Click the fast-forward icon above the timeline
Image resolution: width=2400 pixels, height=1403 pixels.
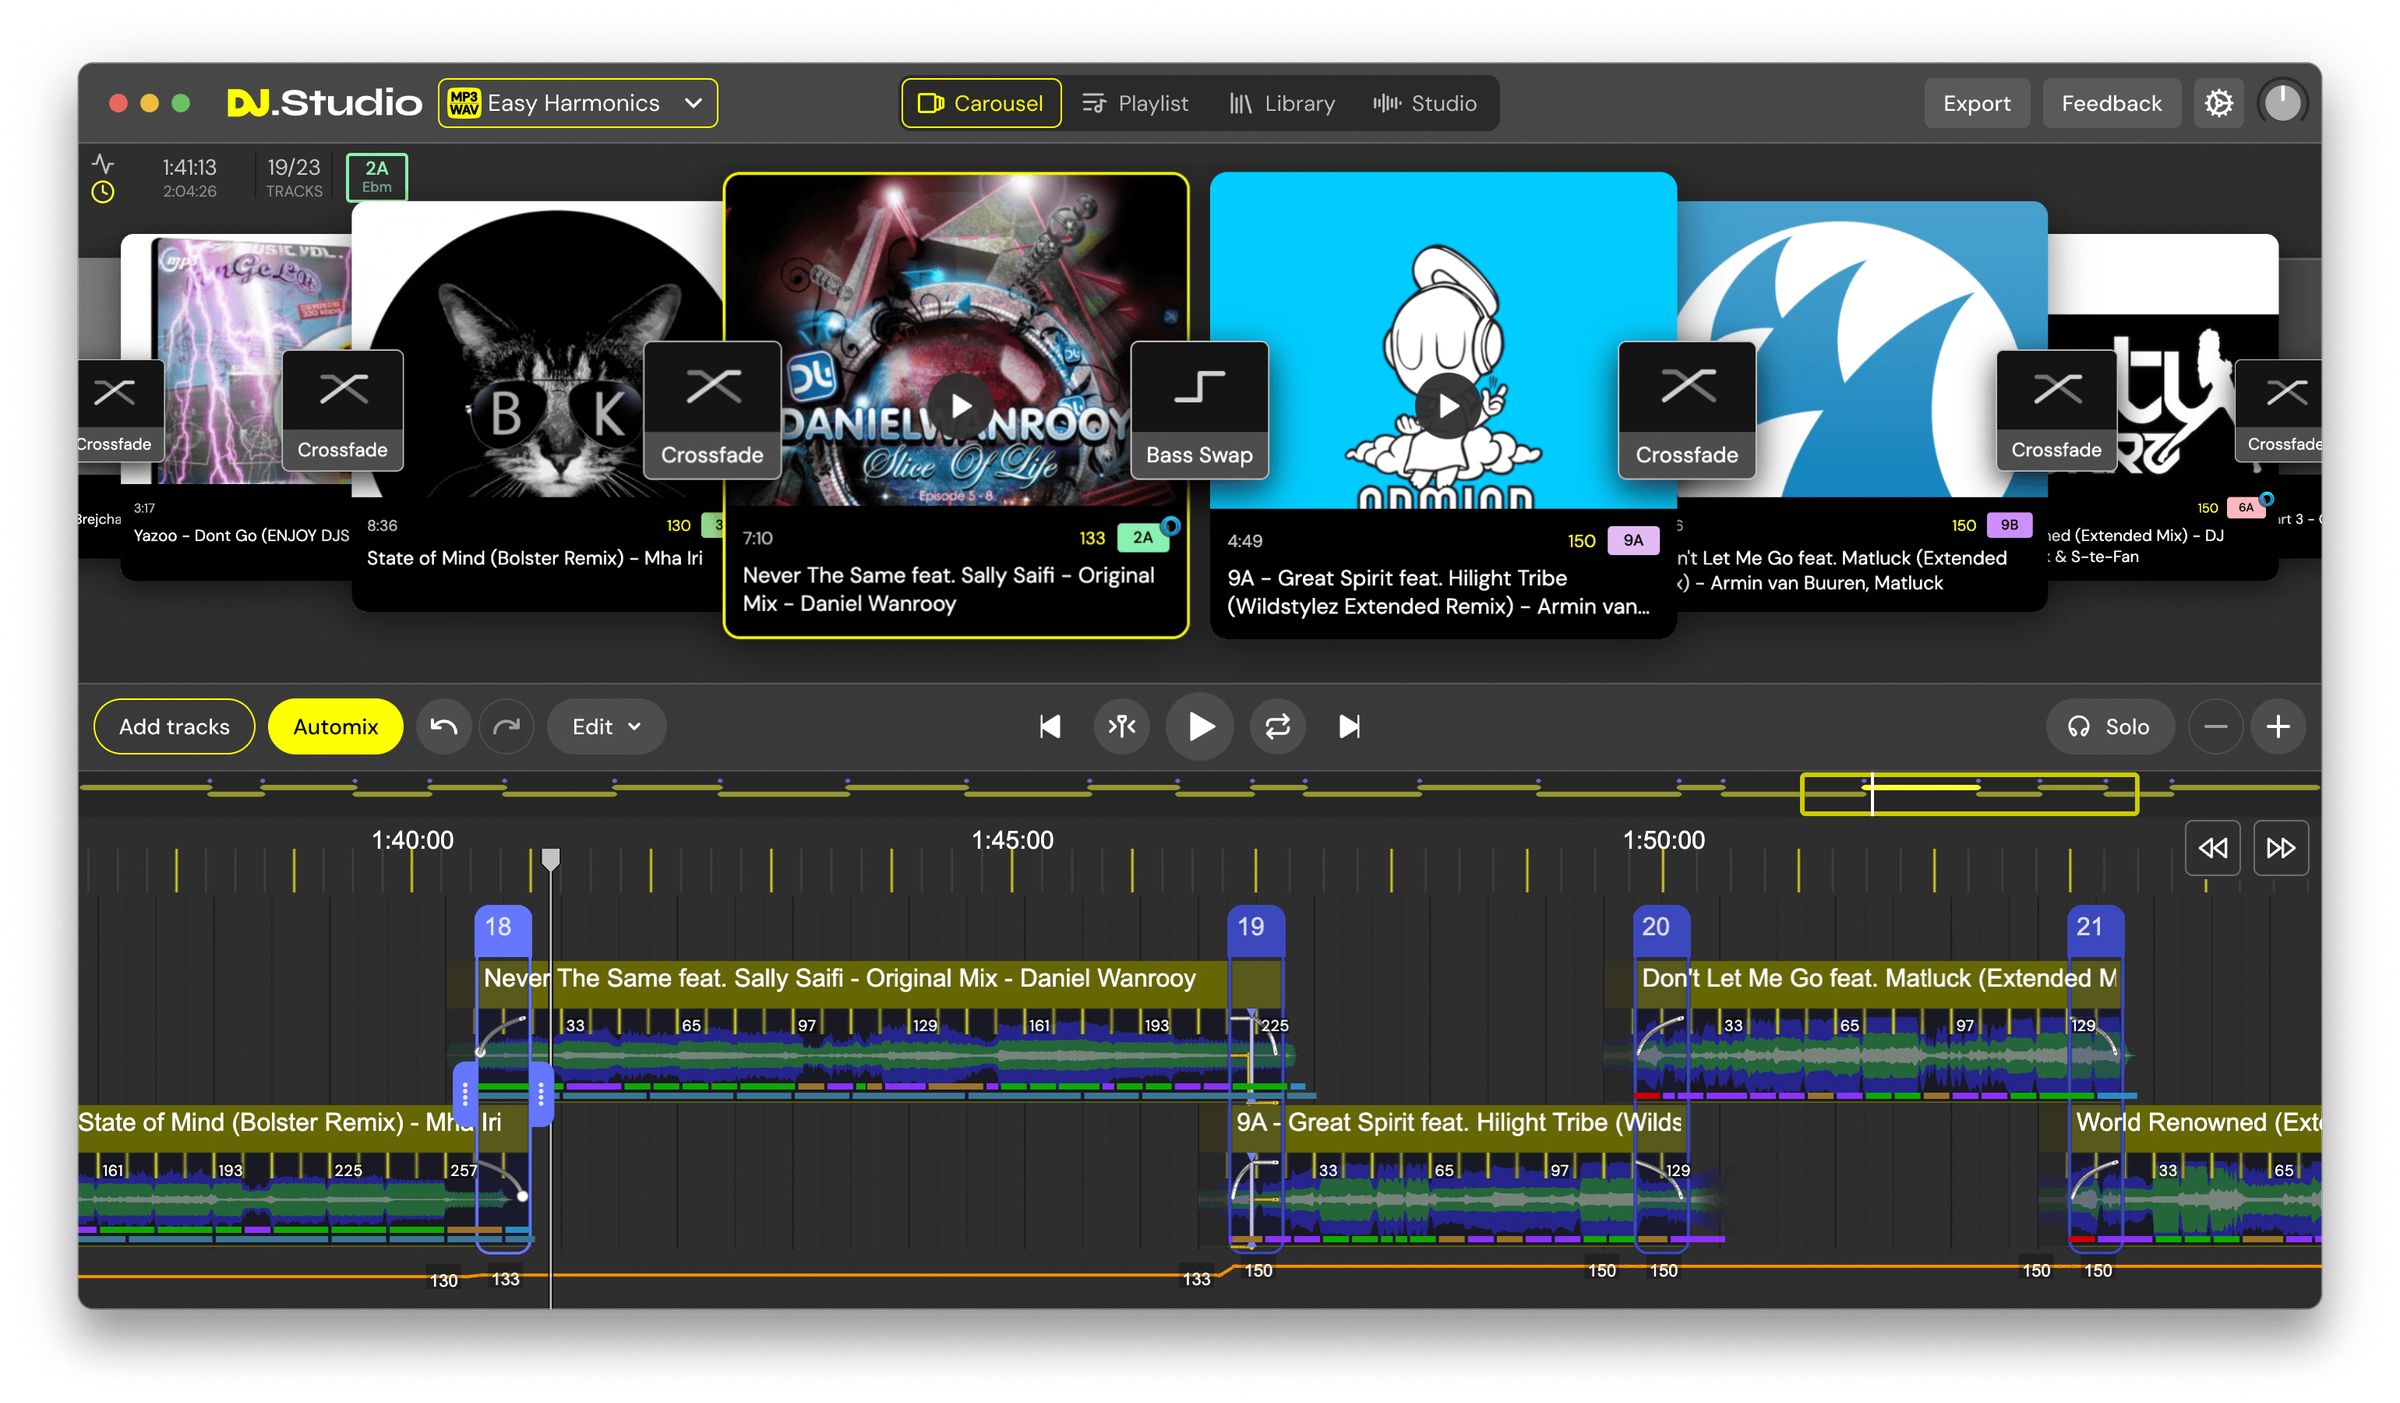(x=2281, y=847)
